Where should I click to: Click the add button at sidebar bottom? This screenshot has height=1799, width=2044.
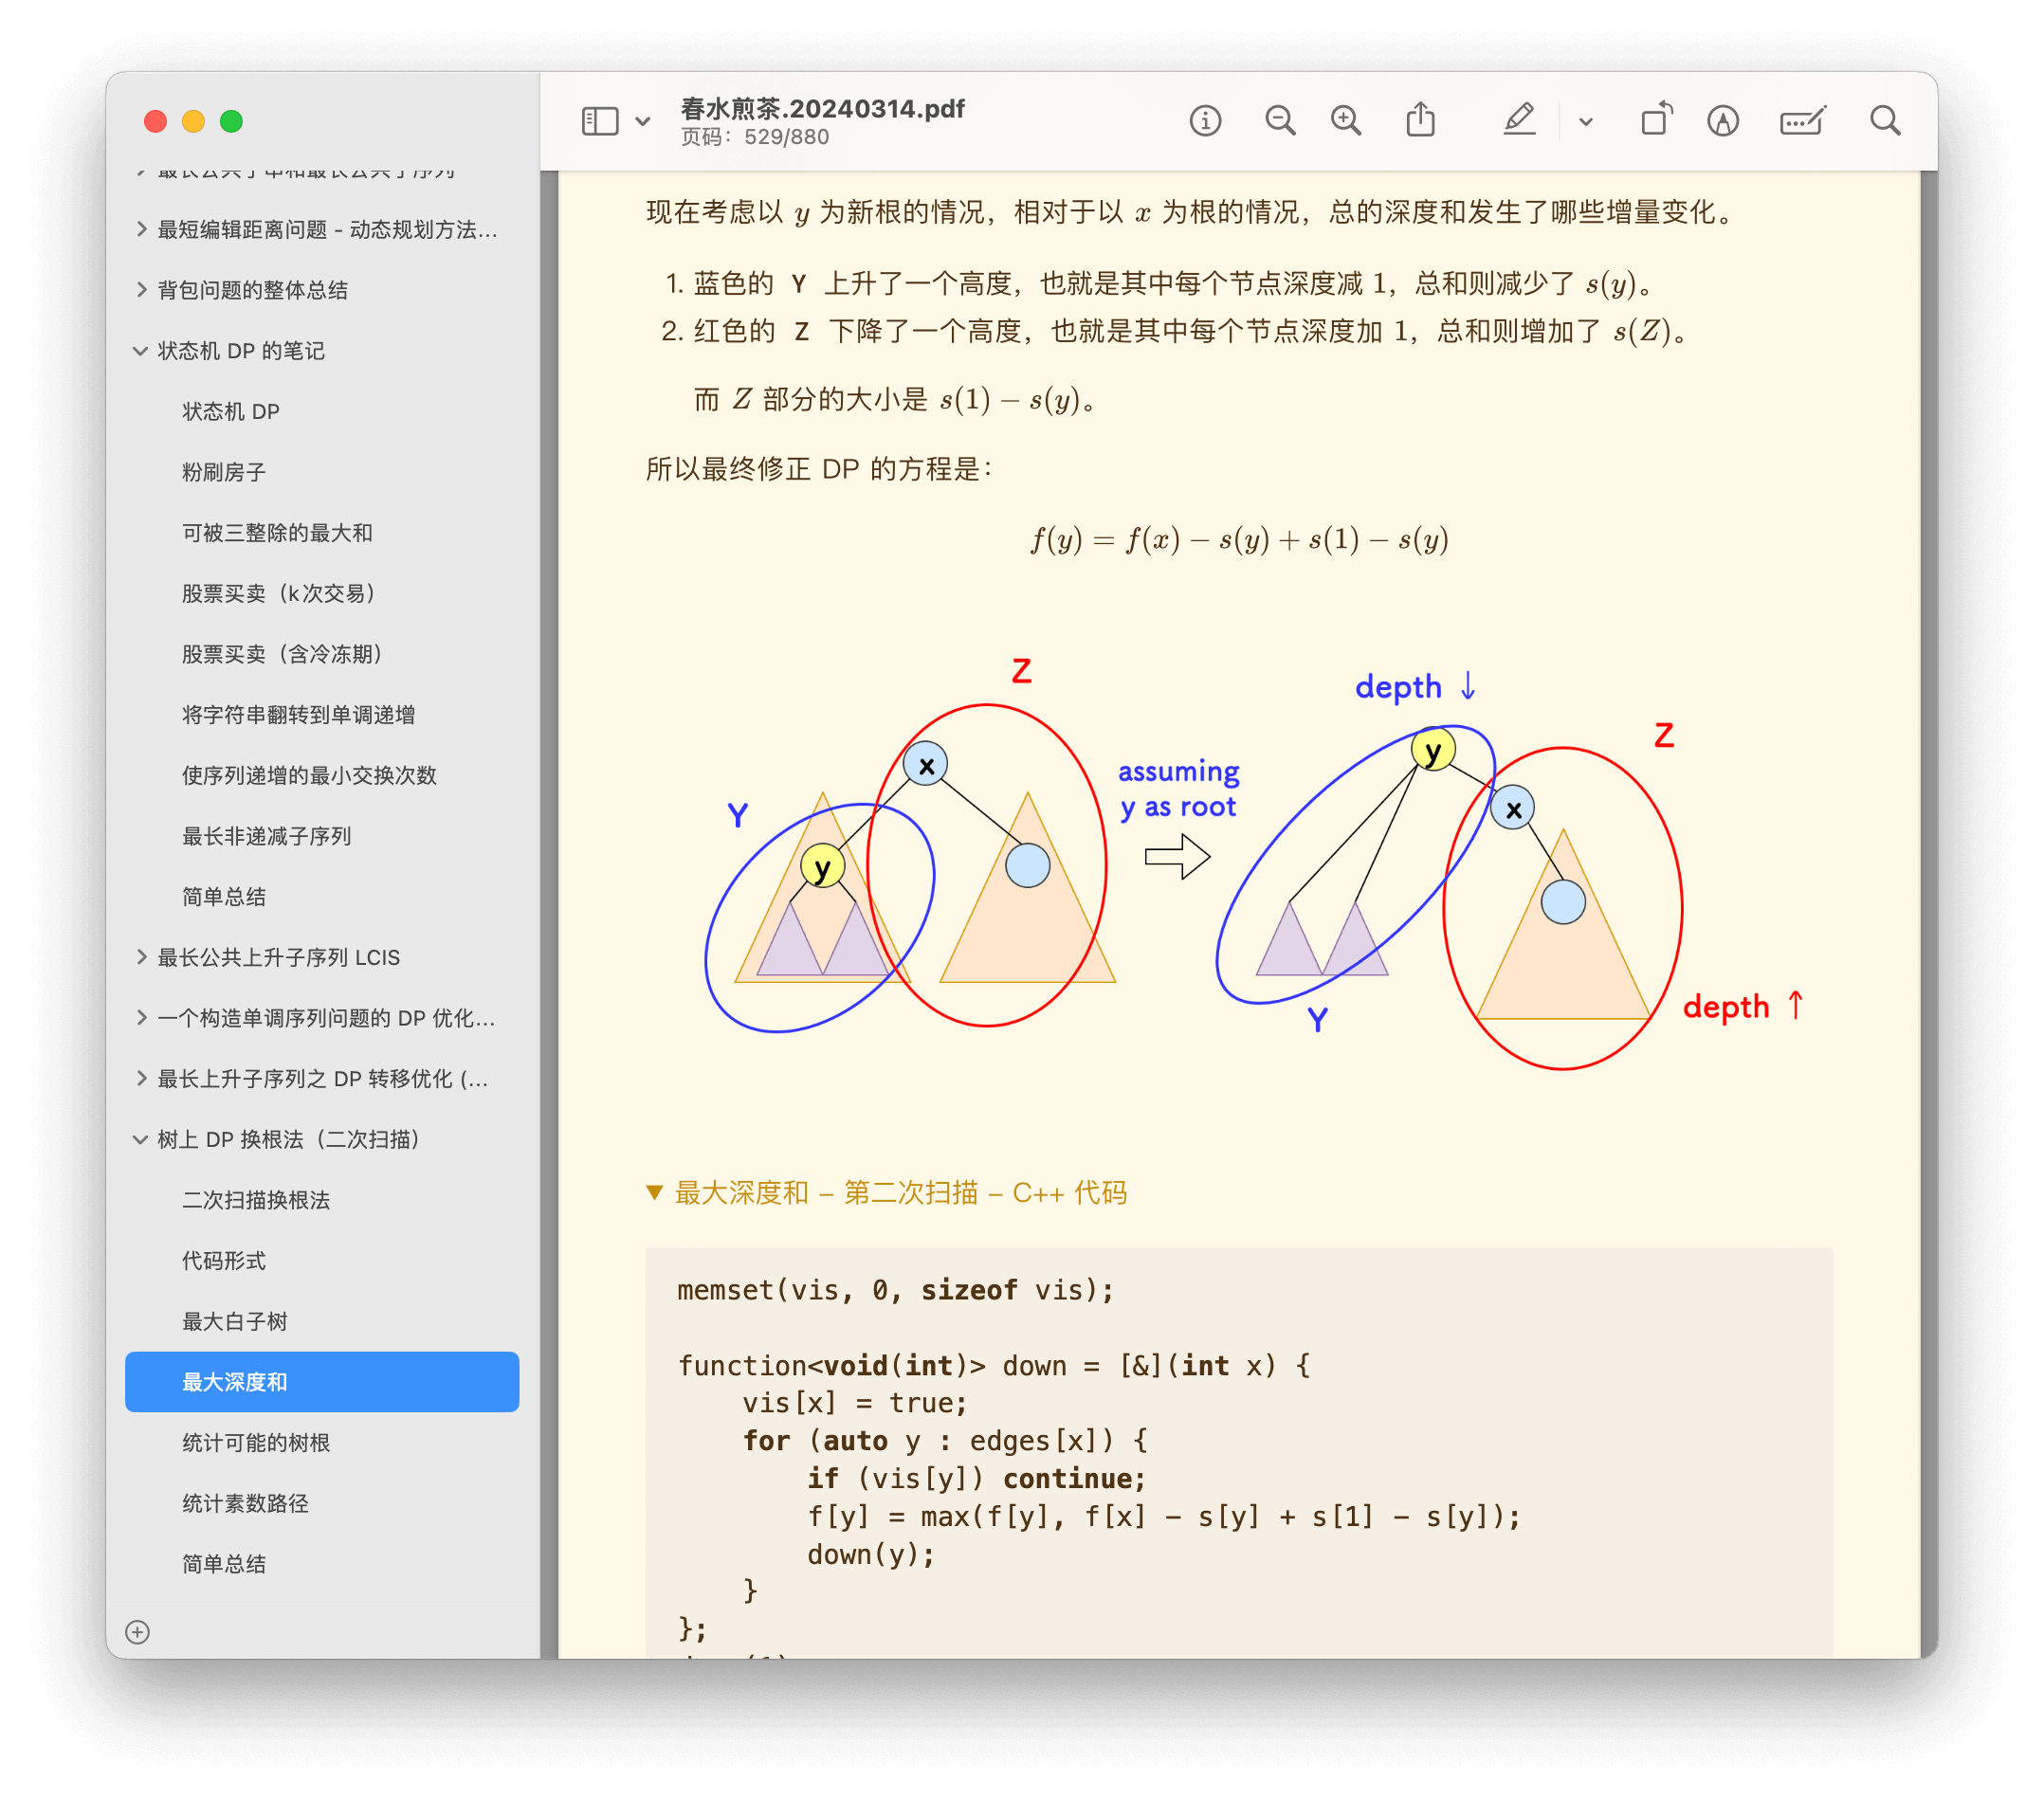point(138,1632)
